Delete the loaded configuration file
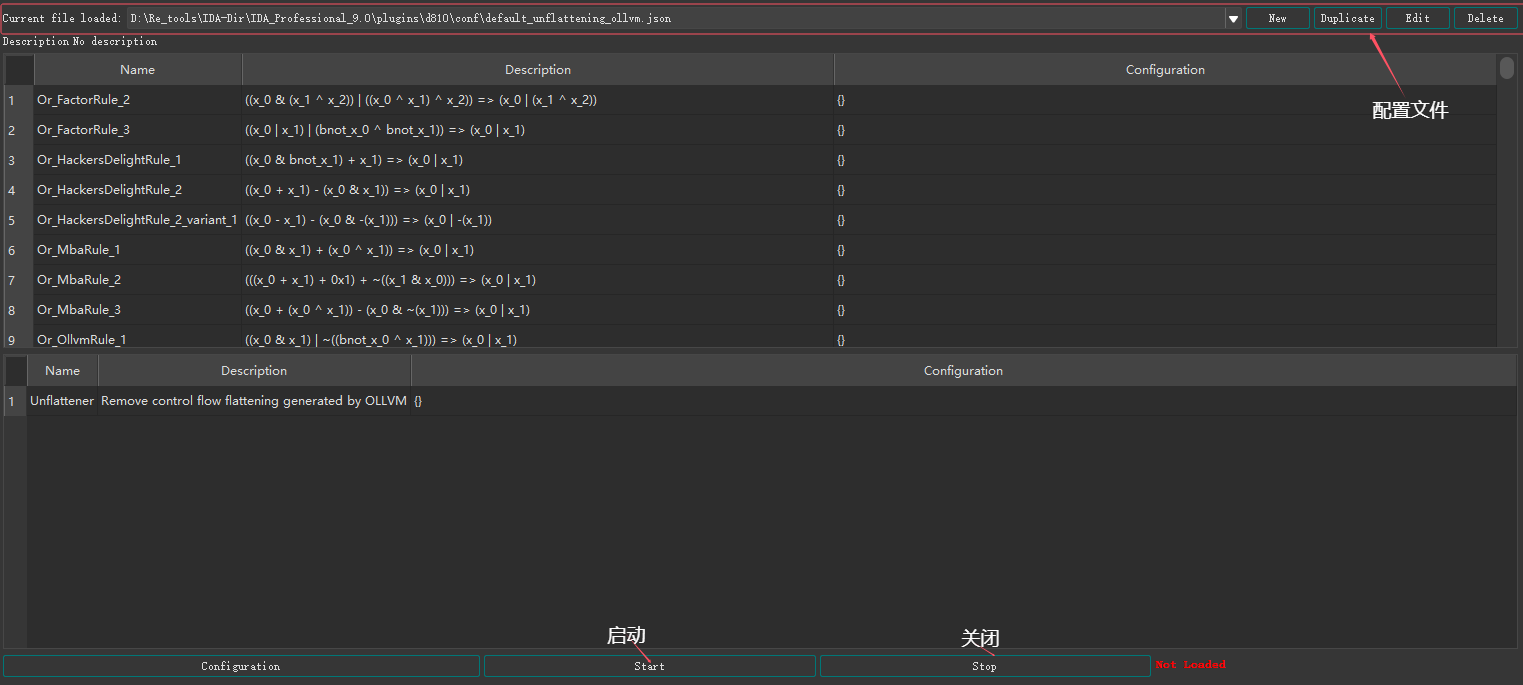Image resolution: width=1523 pixels, height=685 pixels. coord(1485,18)
